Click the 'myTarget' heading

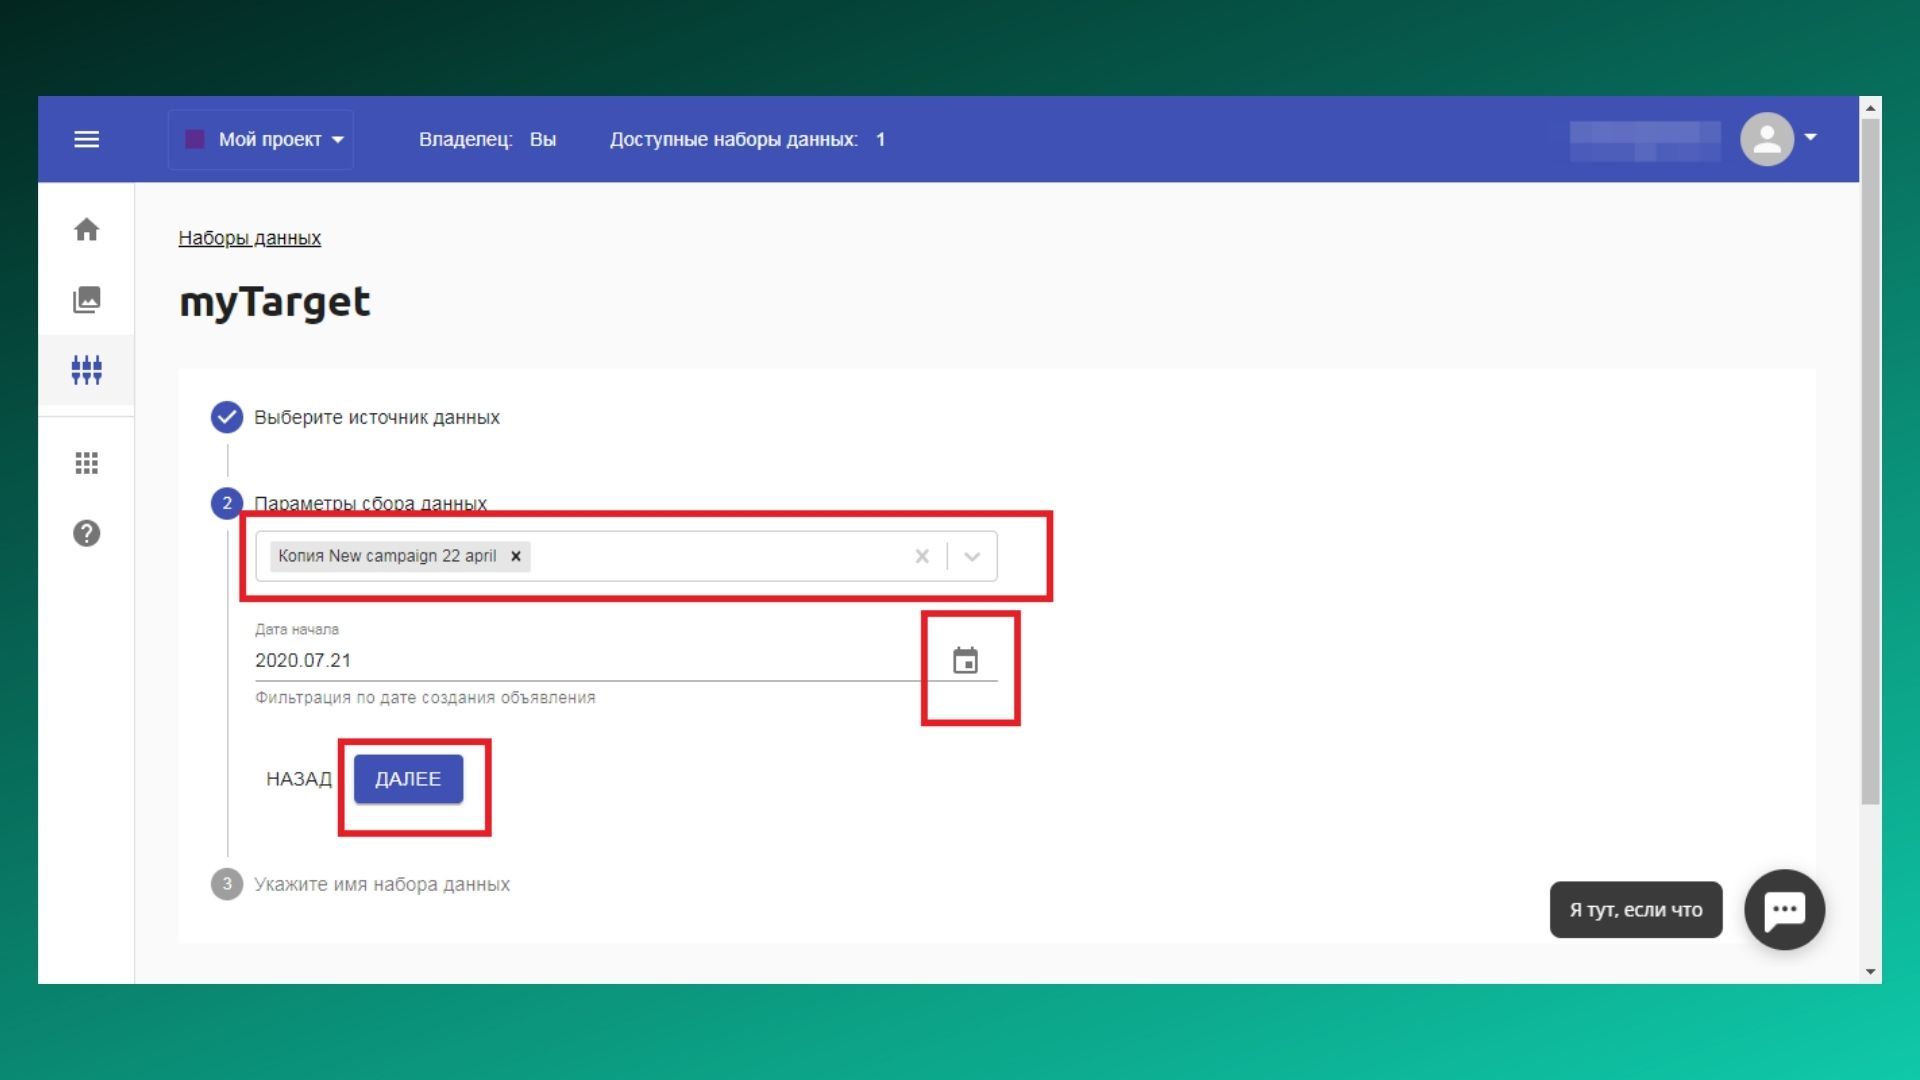coord(275,301)
